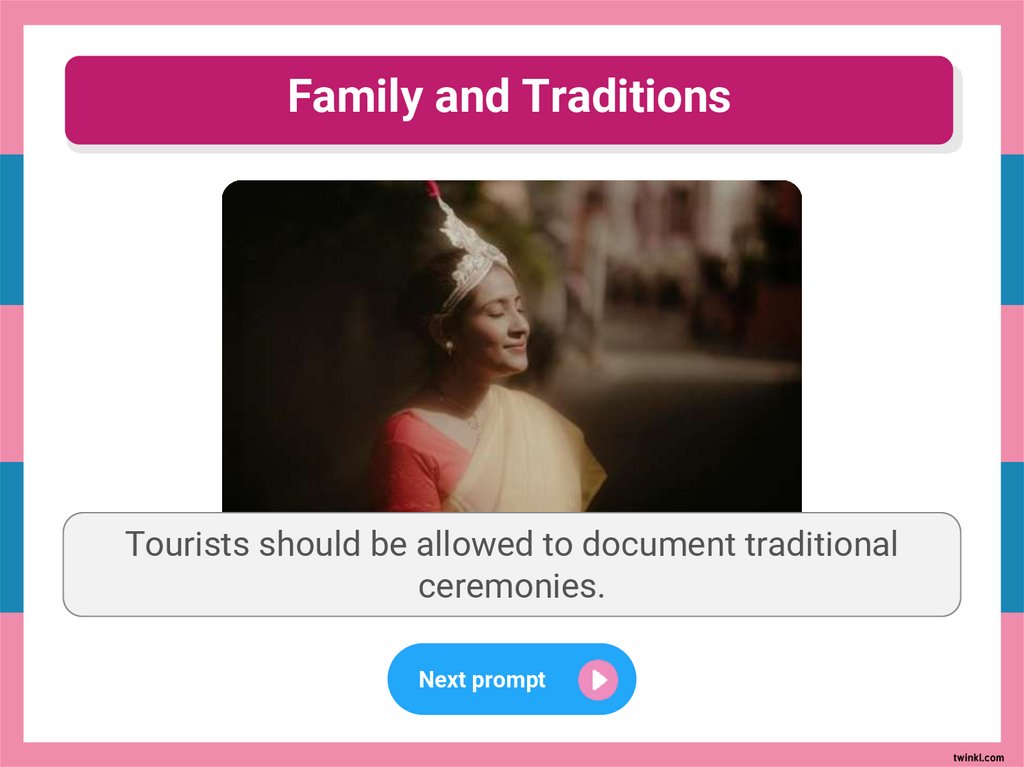Click the pink play arrow icon
Viewport: 1024px width, 767px height.
(598, 679)
